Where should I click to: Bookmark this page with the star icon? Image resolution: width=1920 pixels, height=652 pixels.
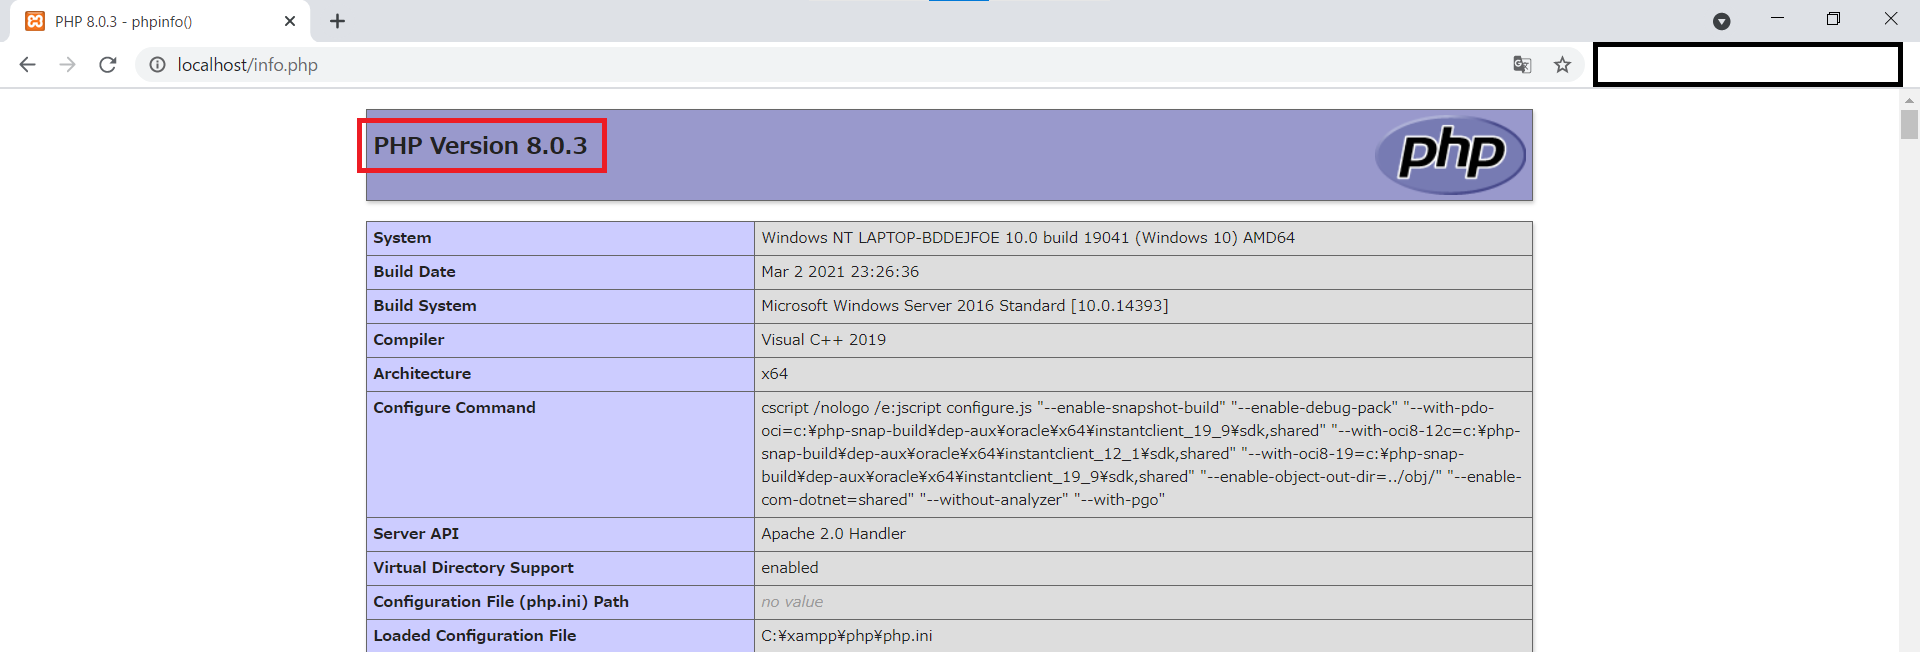[x=1562, y=65]
